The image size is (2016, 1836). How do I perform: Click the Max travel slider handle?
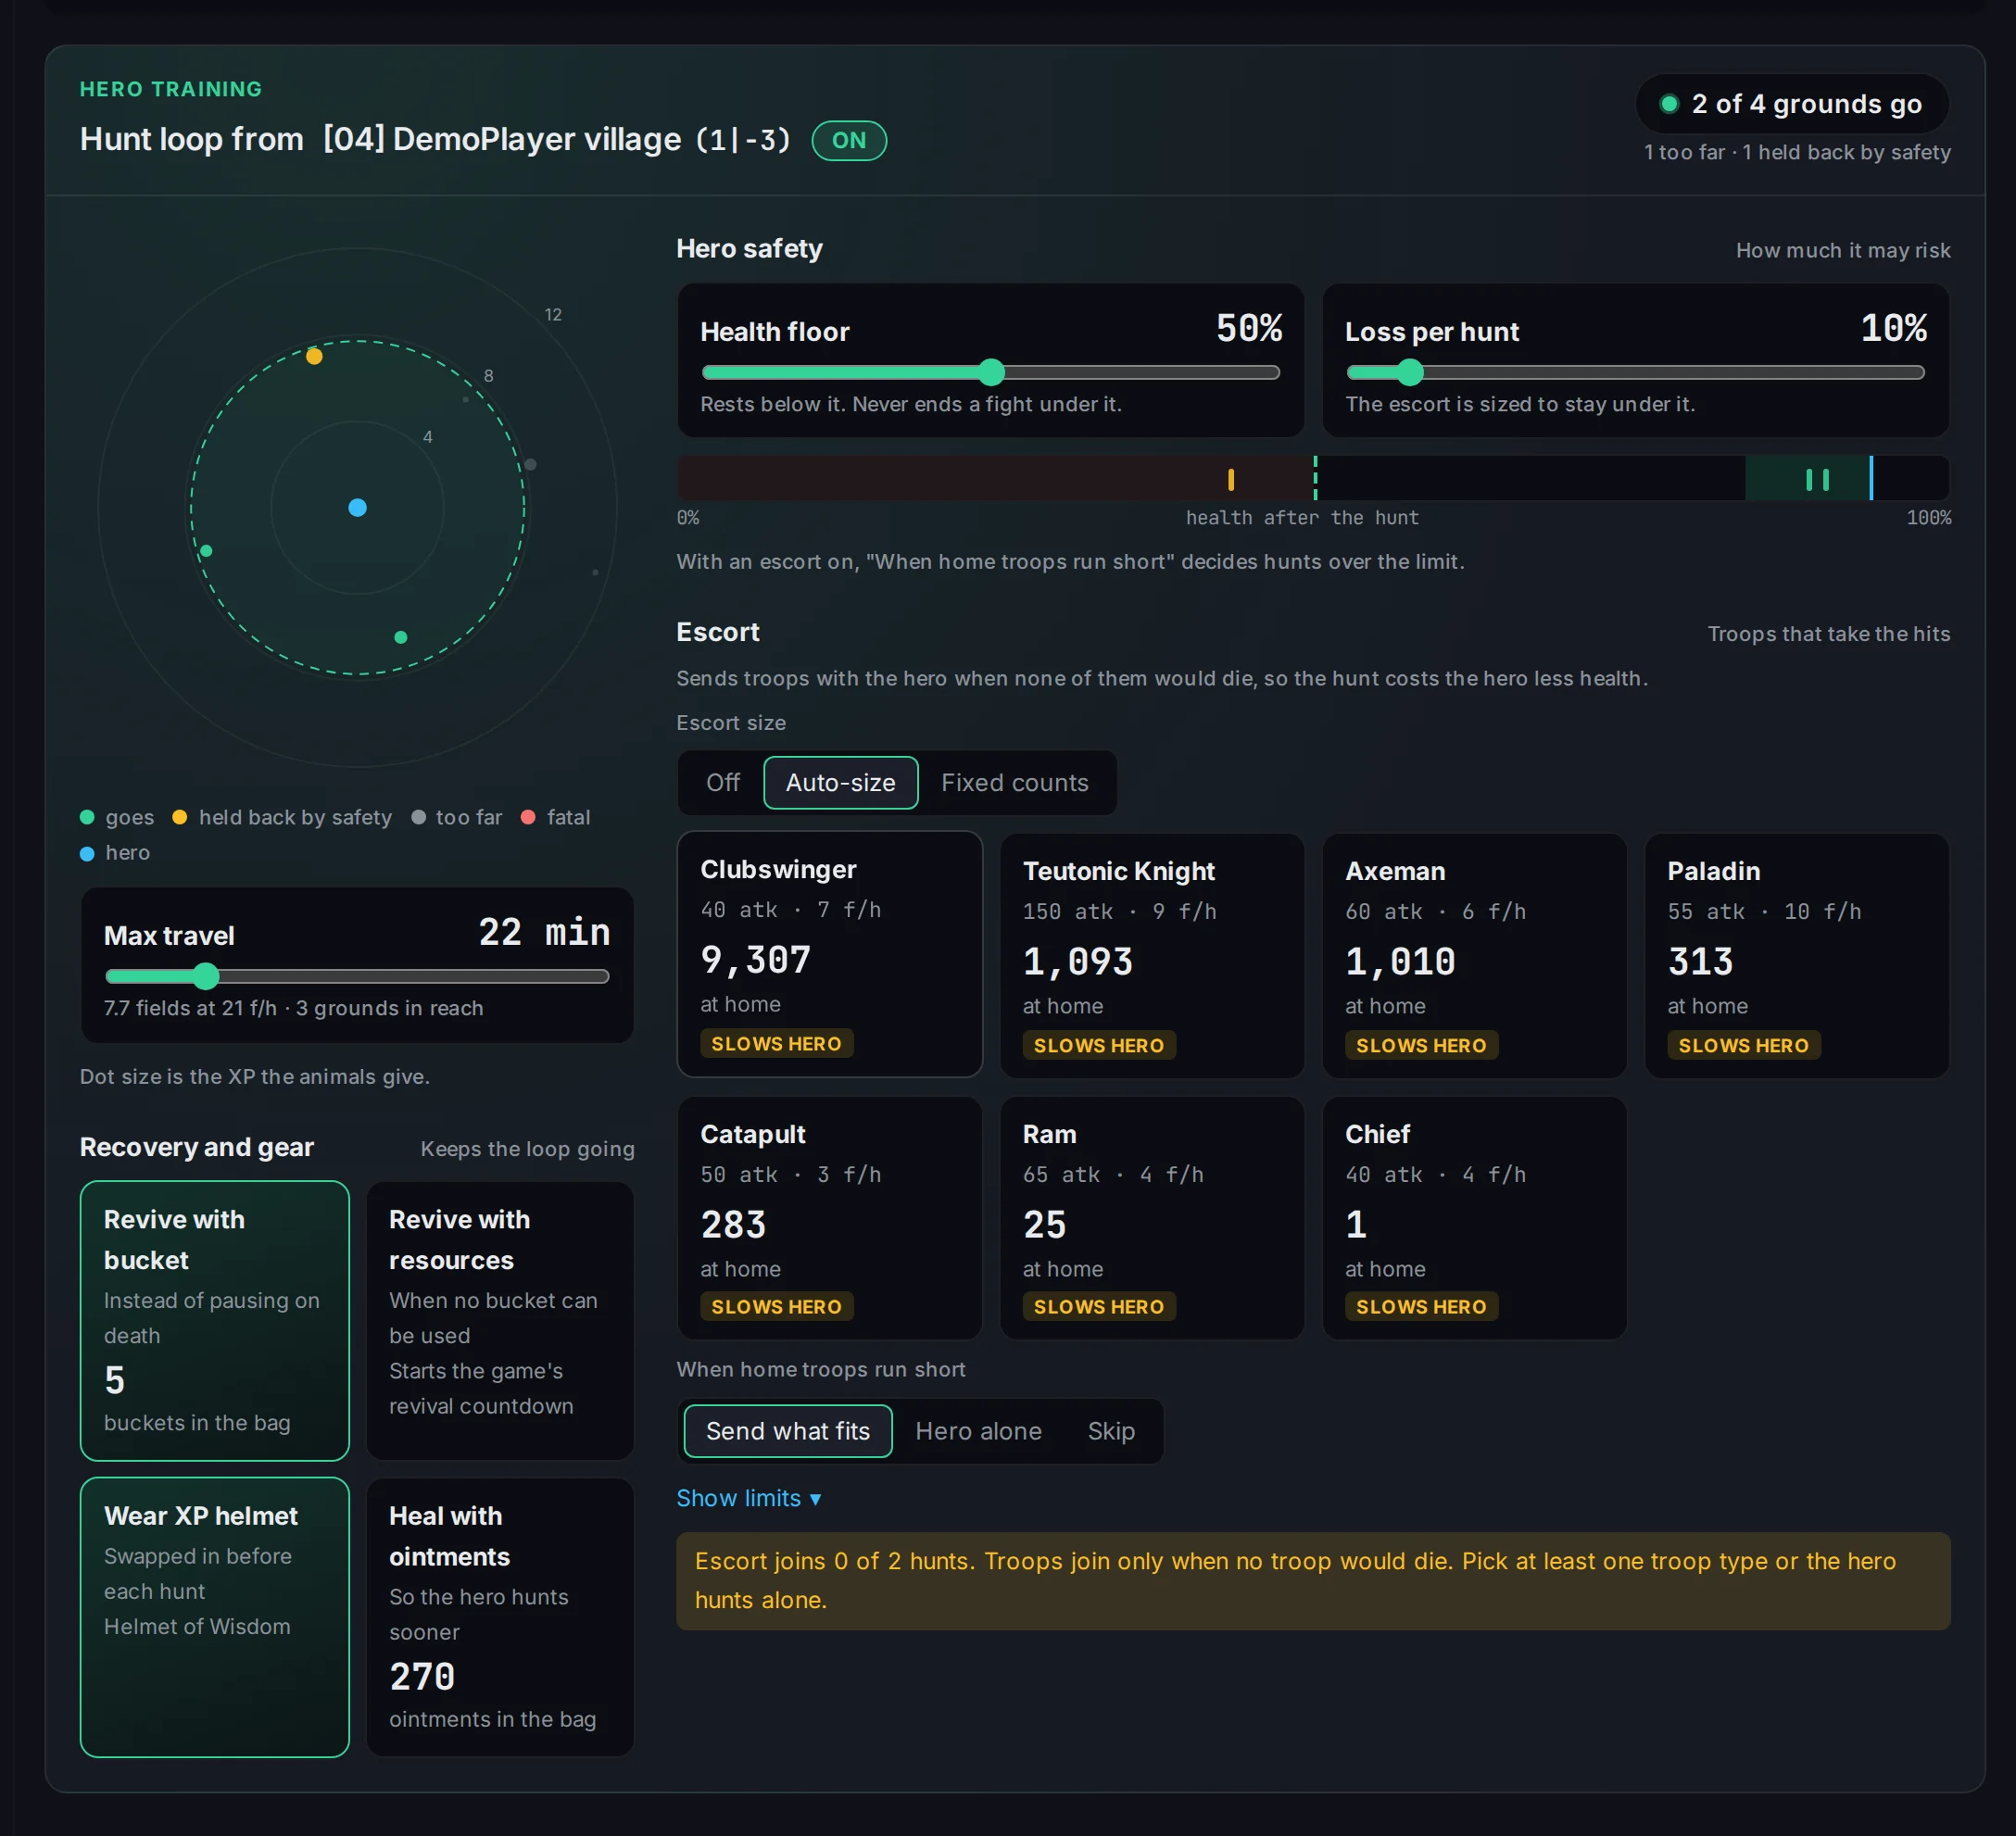(205, 976)
